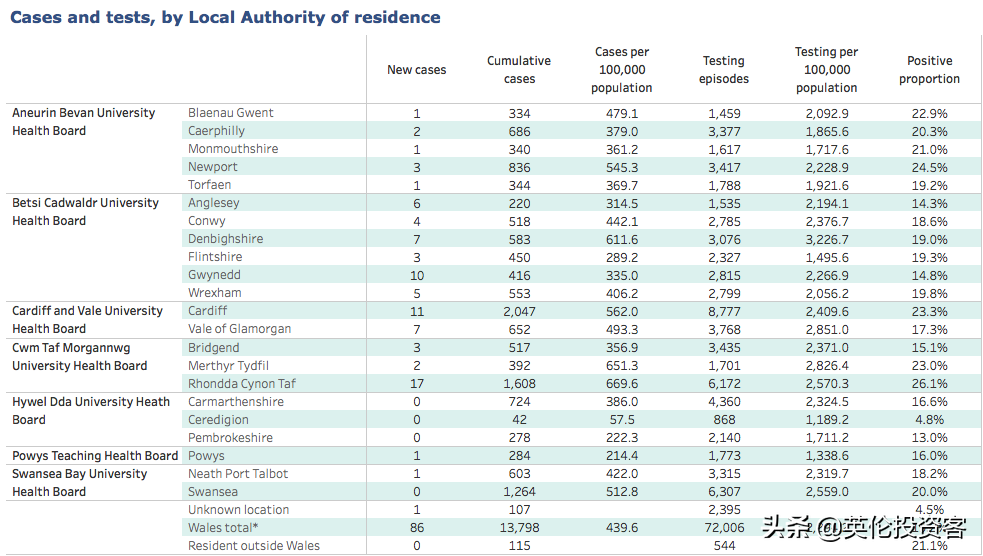
Task: Select the 'Cumulative cases' column header
Action: (519, 70)
